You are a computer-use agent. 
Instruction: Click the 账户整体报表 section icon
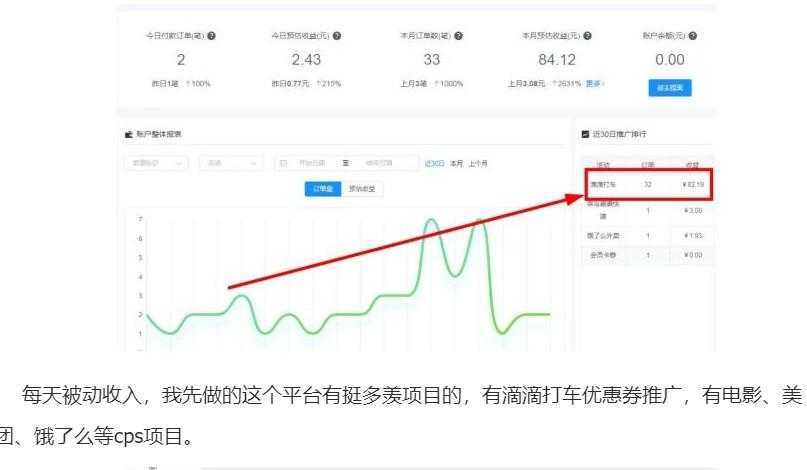(128, 134)
